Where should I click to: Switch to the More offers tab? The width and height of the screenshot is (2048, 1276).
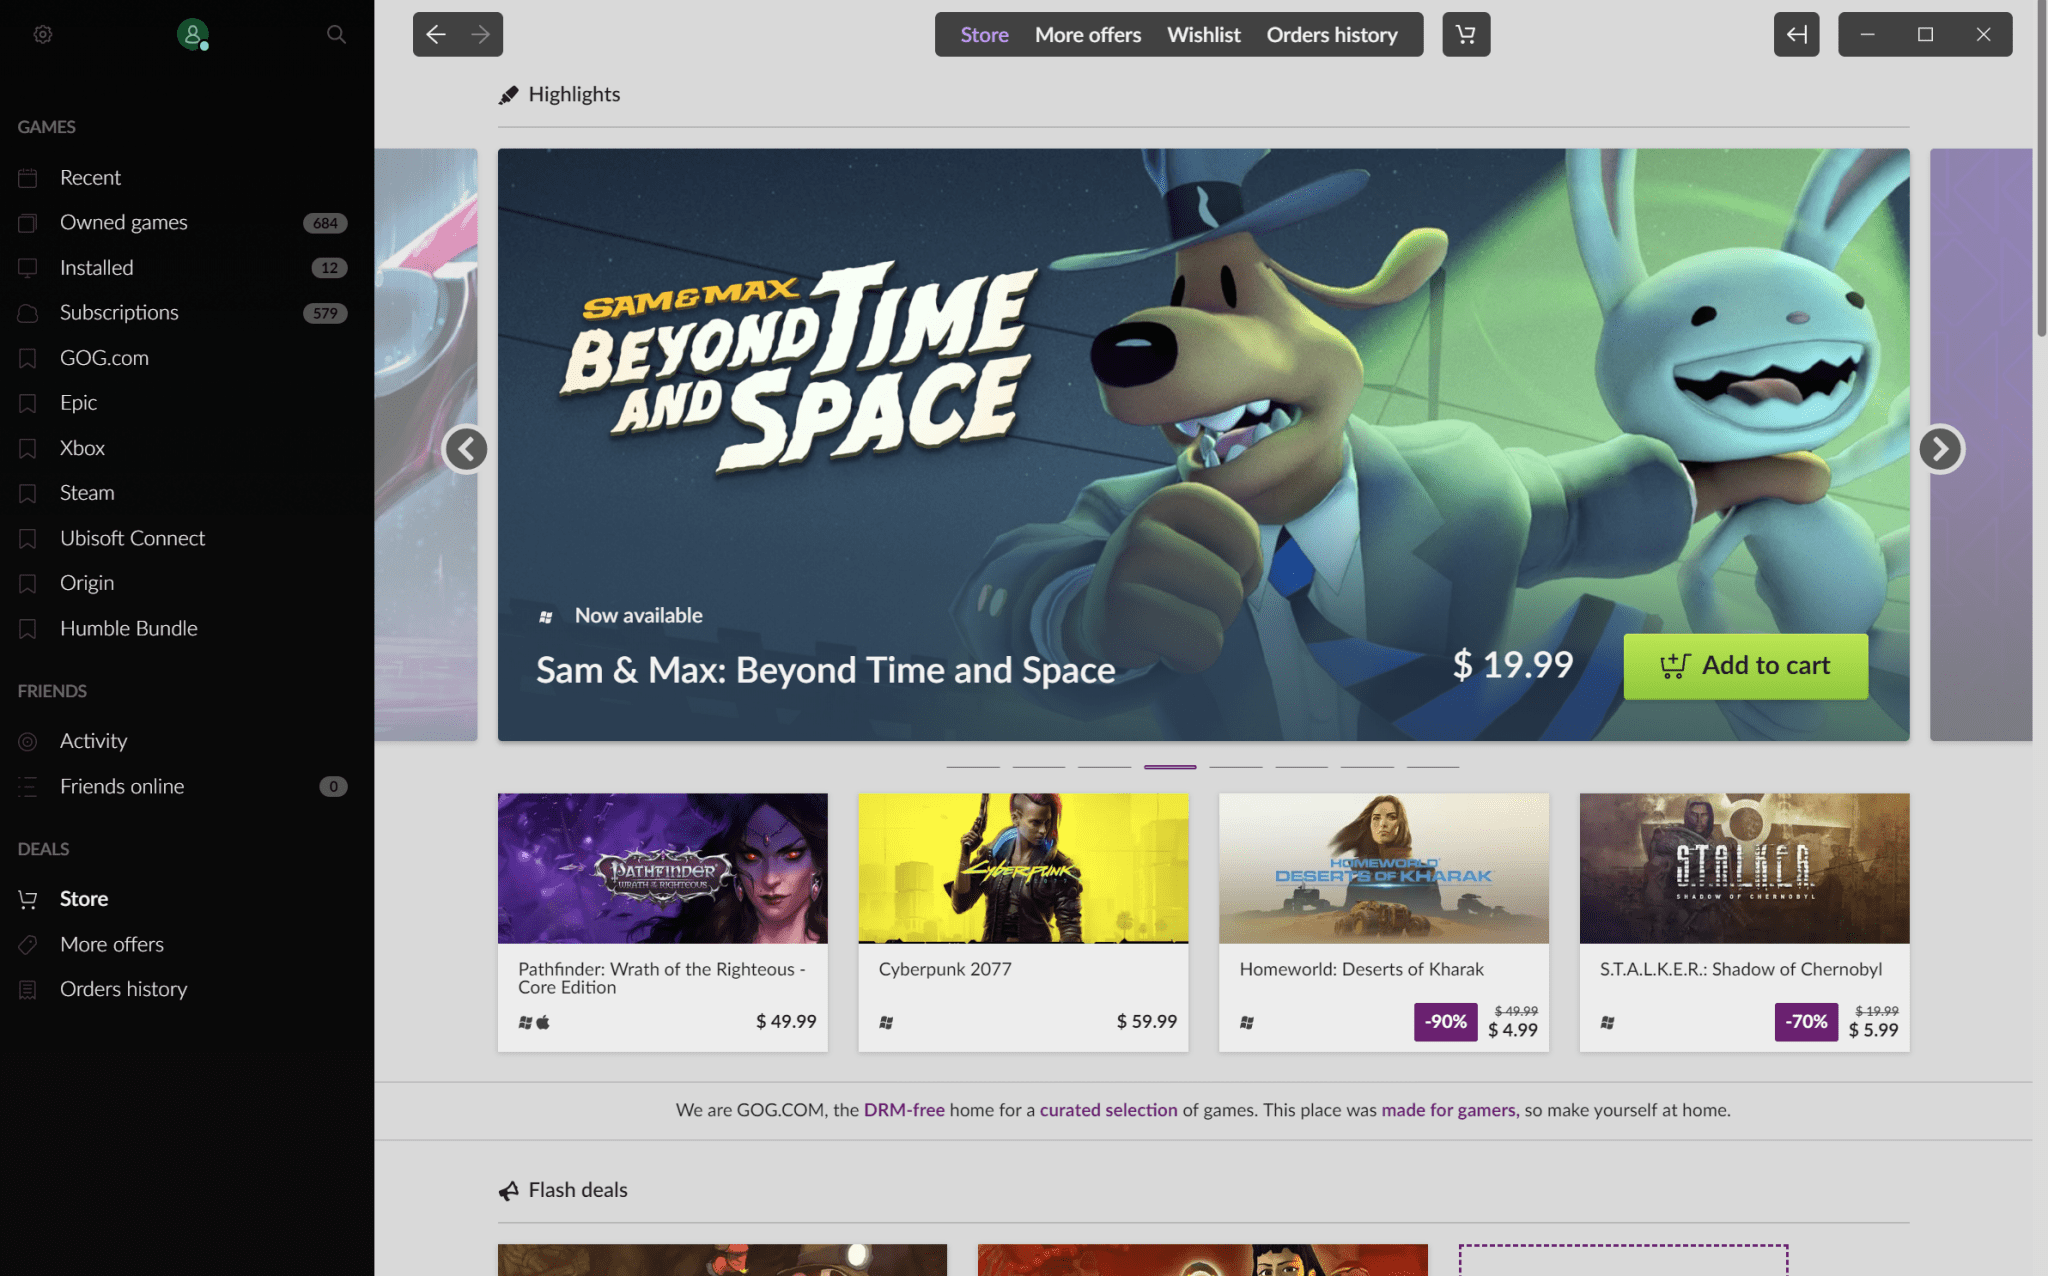coord(1087,34)
